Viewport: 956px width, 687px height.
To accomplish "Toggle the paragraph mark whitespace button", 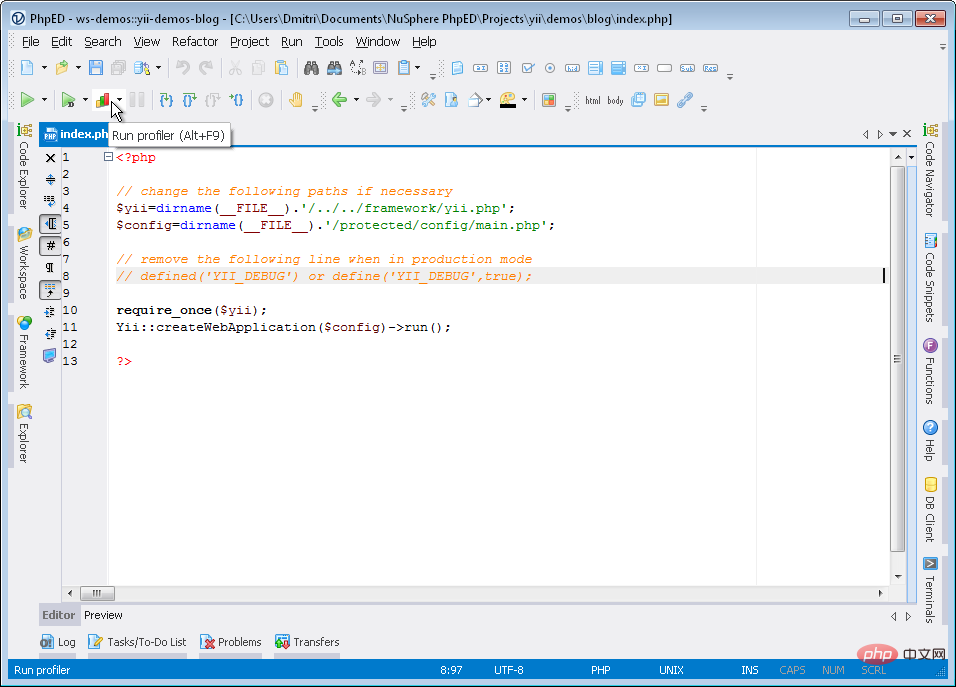I will tap(50, 267).
